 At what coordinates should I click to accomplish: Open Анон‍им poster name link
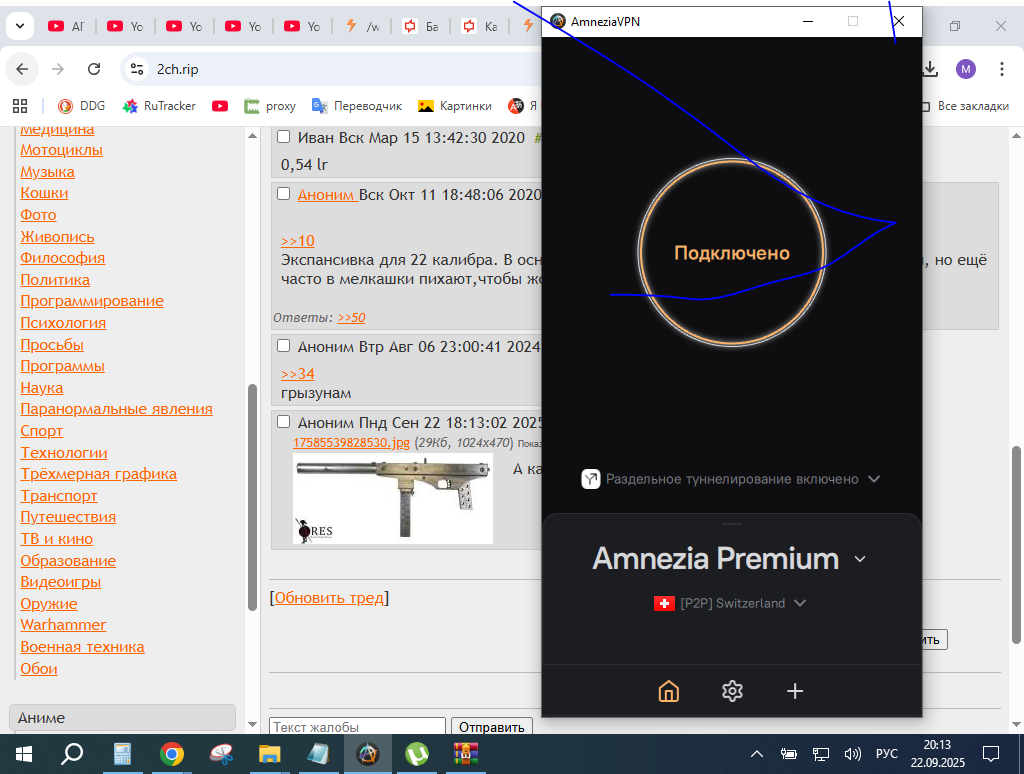tap(328, 195)
